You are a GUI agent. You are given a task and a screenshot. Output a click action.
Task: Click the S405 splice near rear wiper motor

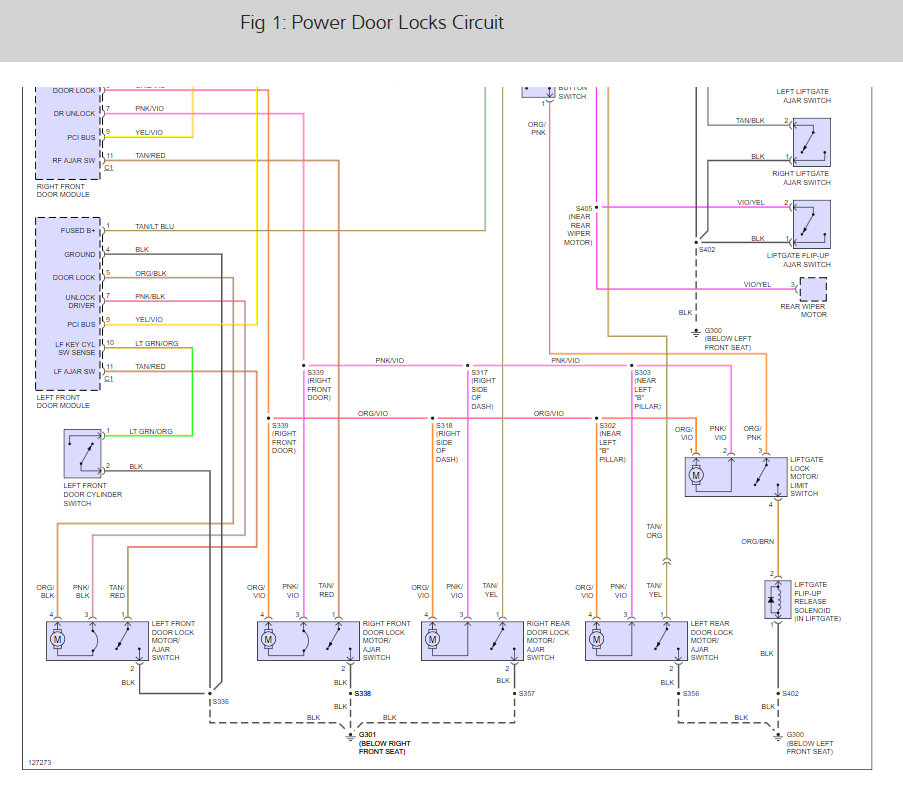(x=596, y=208)
